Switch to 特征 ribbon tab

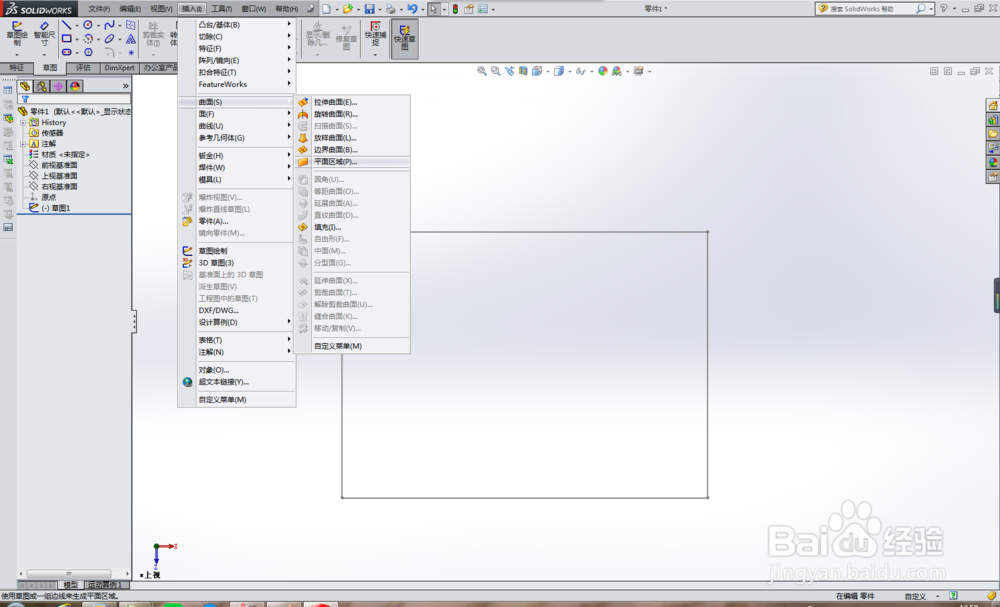(x=17, y=68)
